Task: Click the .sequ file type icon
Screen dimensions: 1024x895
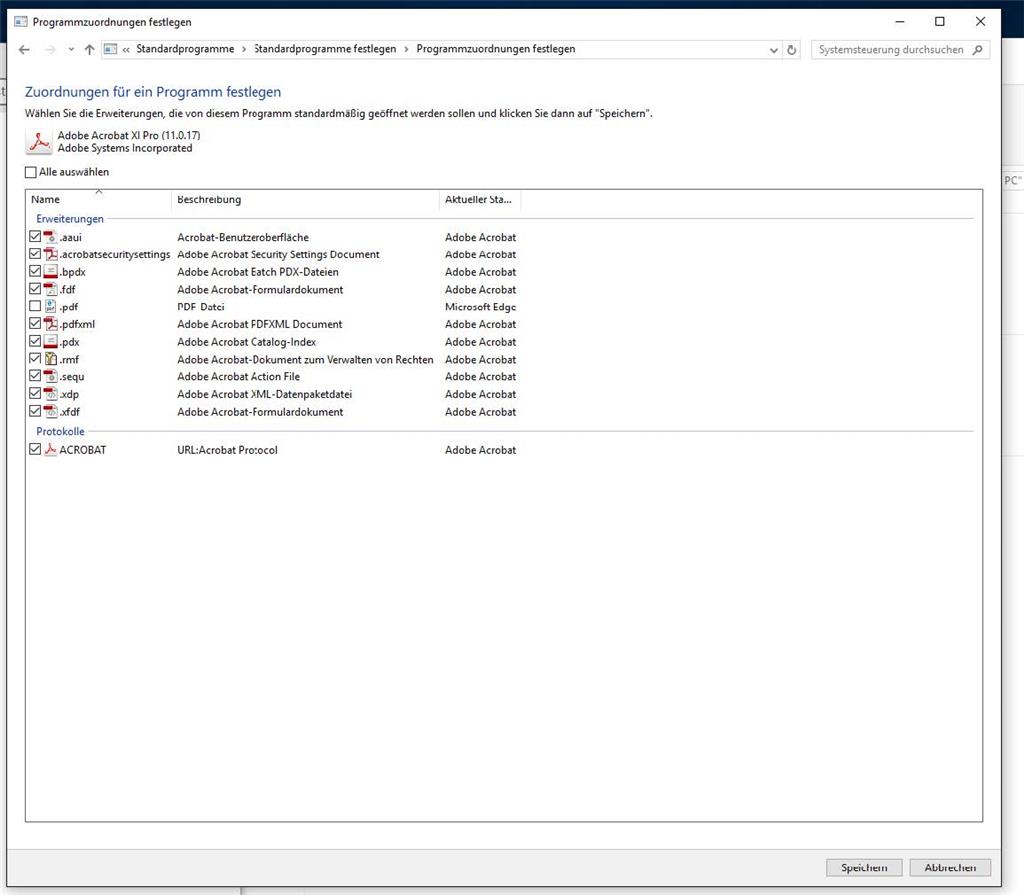Action: pos(50,376)
